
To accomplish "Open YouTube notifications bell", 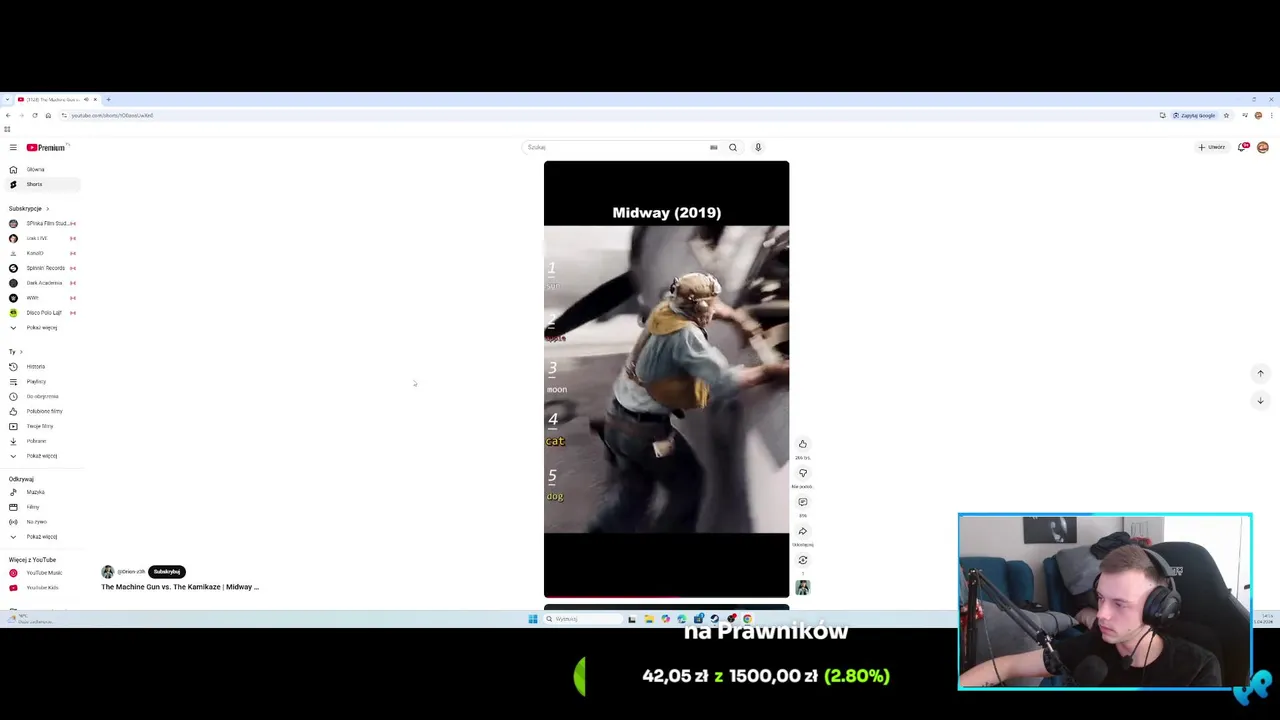I will click(x=1243, y=147).
